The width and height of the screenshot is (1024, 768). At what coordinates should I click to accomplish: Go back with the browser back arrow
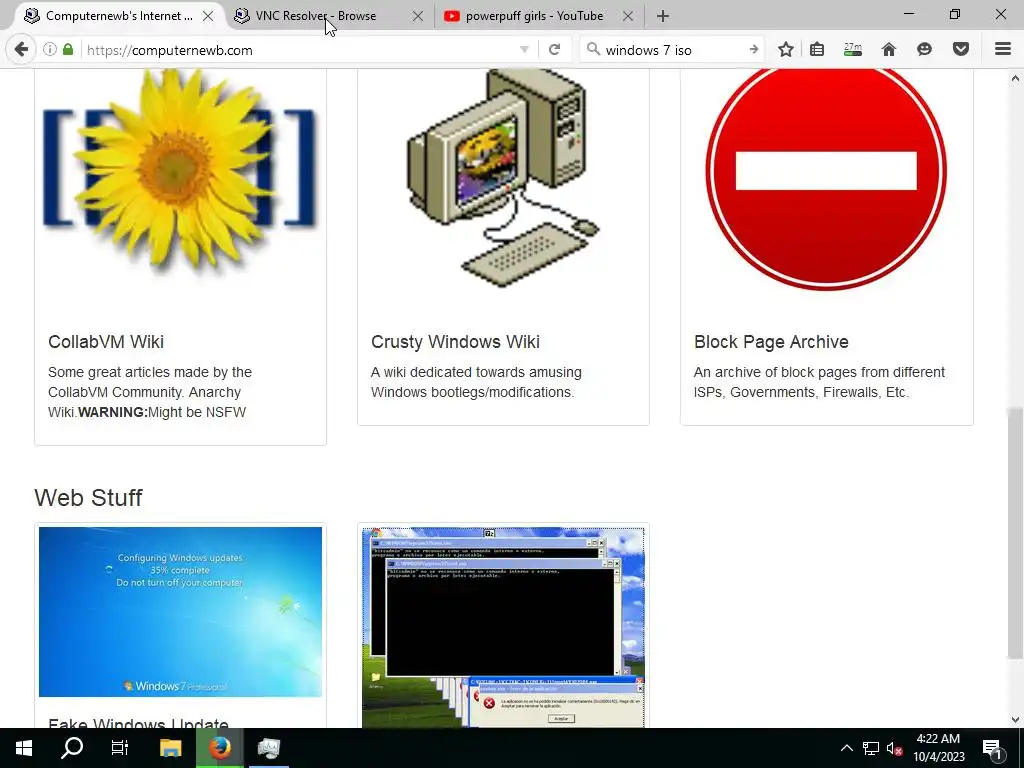[21, 50]
